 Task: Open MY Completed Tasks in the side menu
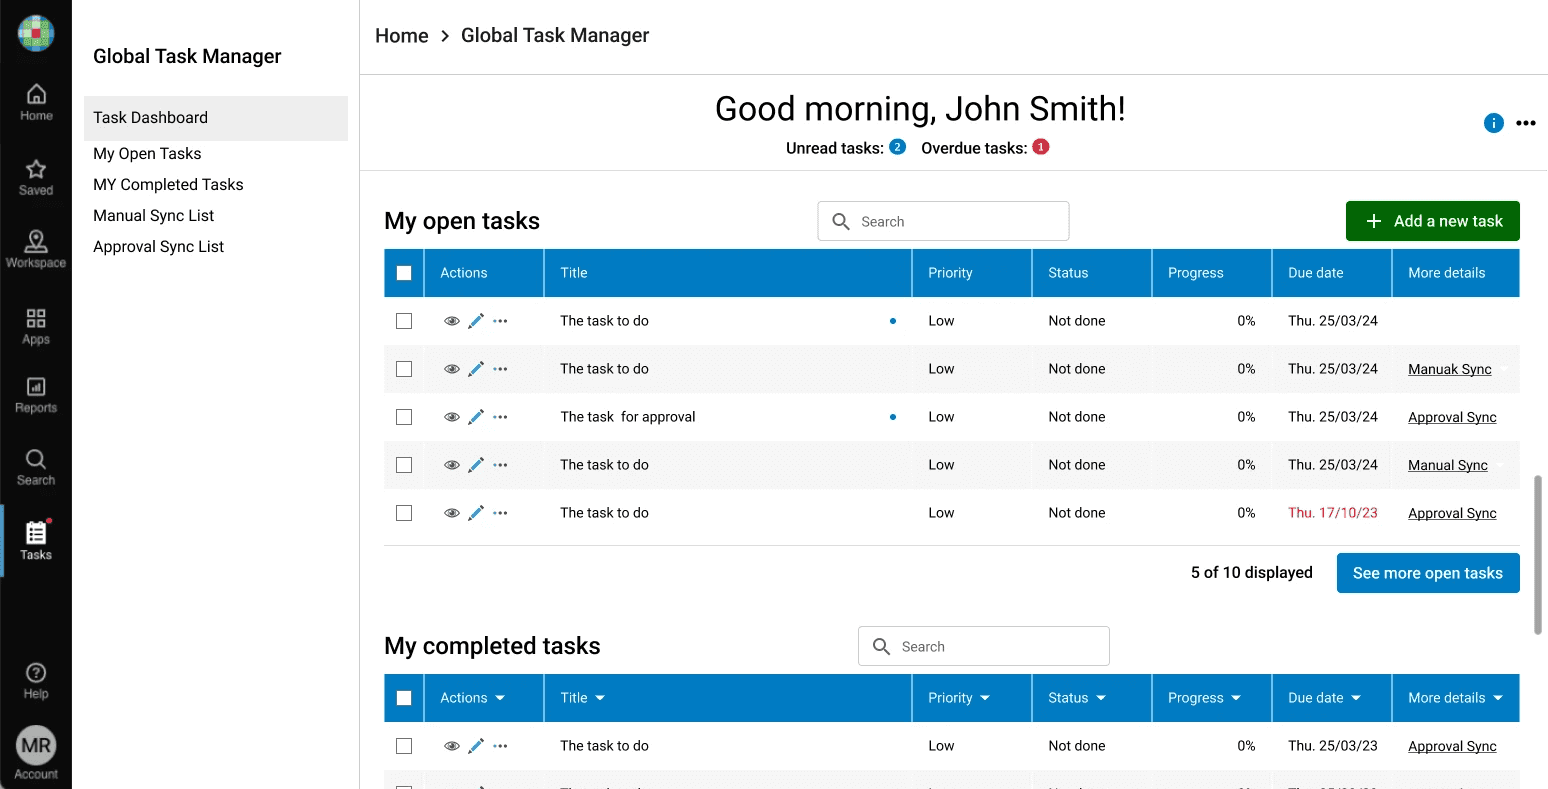pos(168,185)
